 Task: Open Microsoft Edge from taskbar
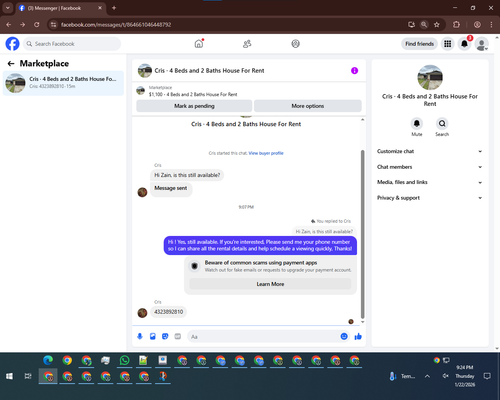point(48,360)
